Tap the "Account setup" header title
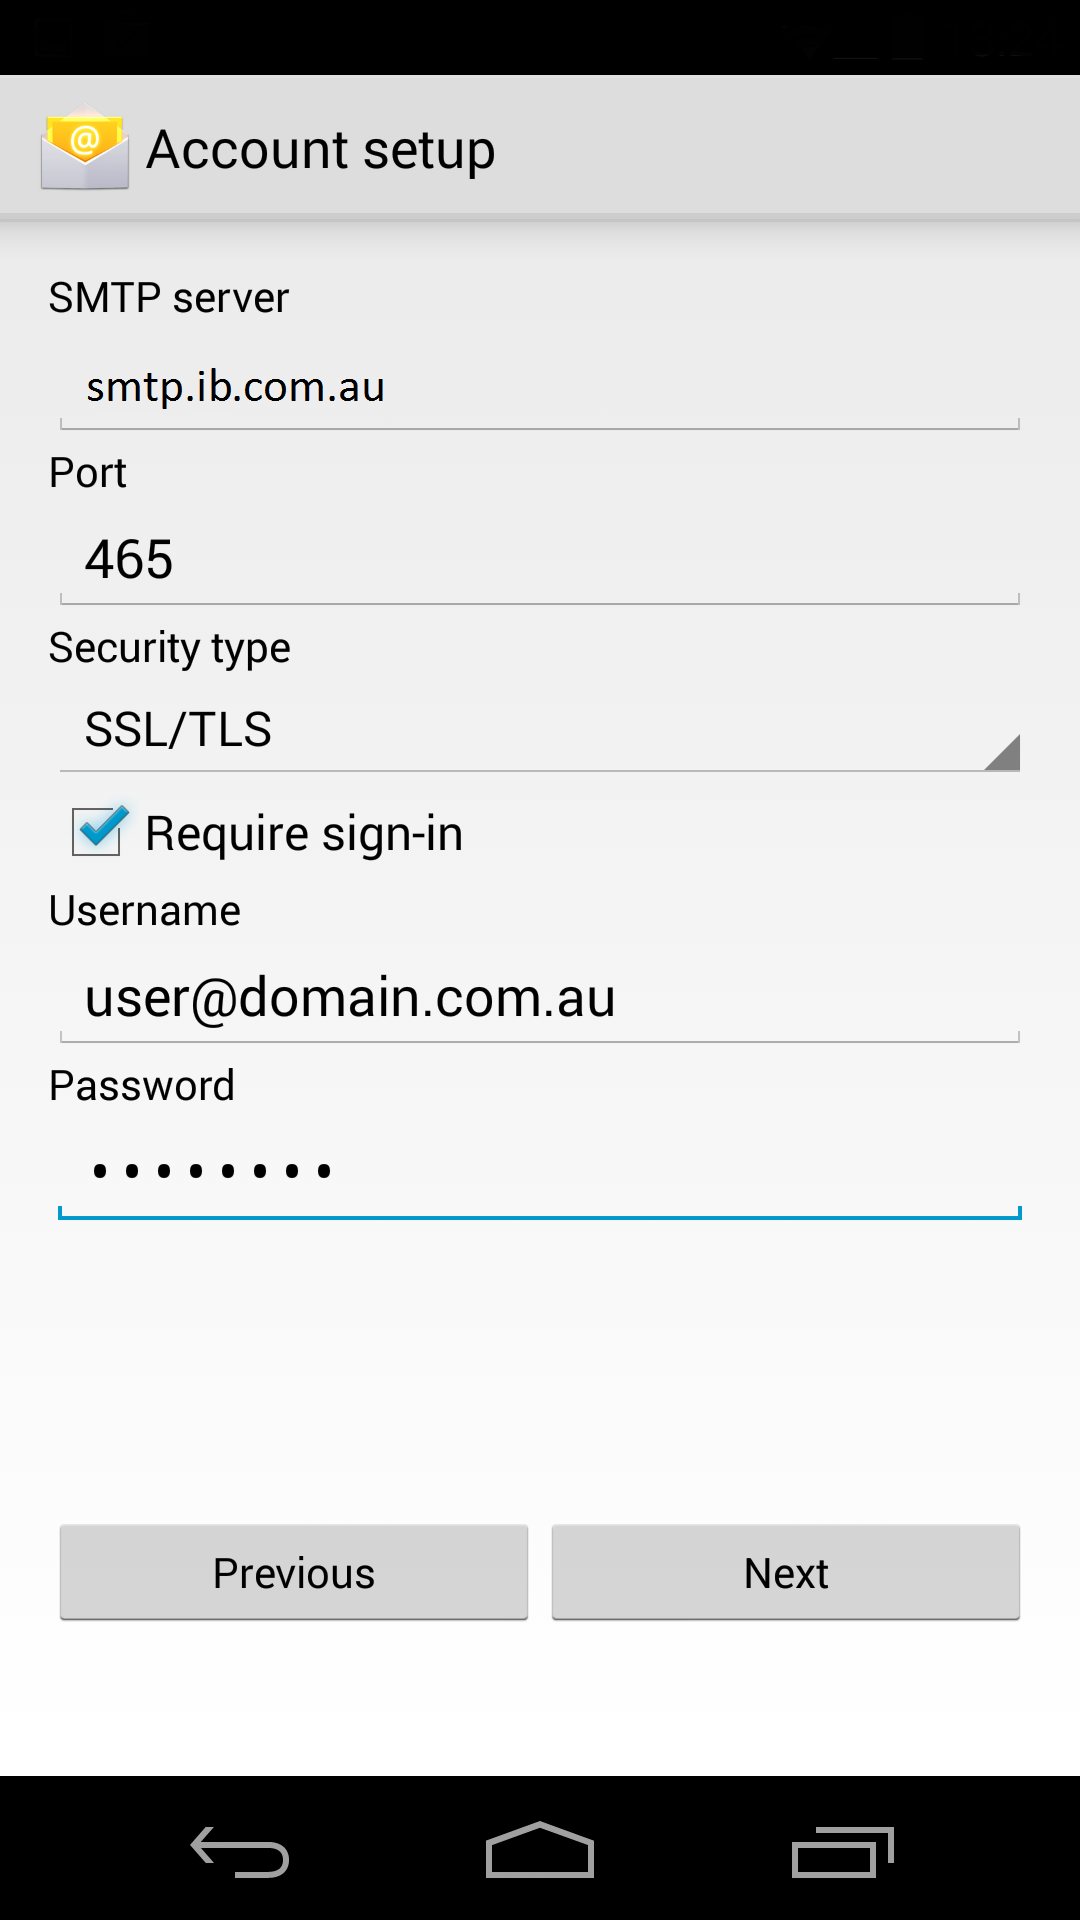The height and width of the screenshot is (1920, 1080). click(321, 150)
